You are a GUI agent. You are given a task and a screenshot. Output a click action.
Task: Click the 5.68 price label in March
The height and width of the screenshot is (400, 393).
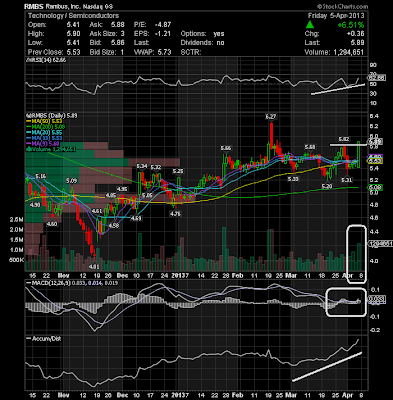click(310, 147)
